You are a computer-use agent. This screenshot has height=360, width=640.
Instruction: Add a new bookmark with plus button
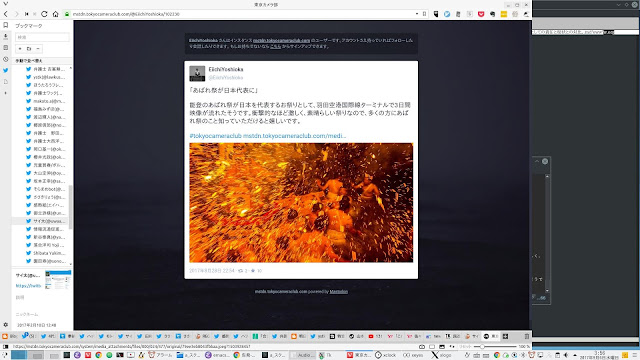click(20, 49)
